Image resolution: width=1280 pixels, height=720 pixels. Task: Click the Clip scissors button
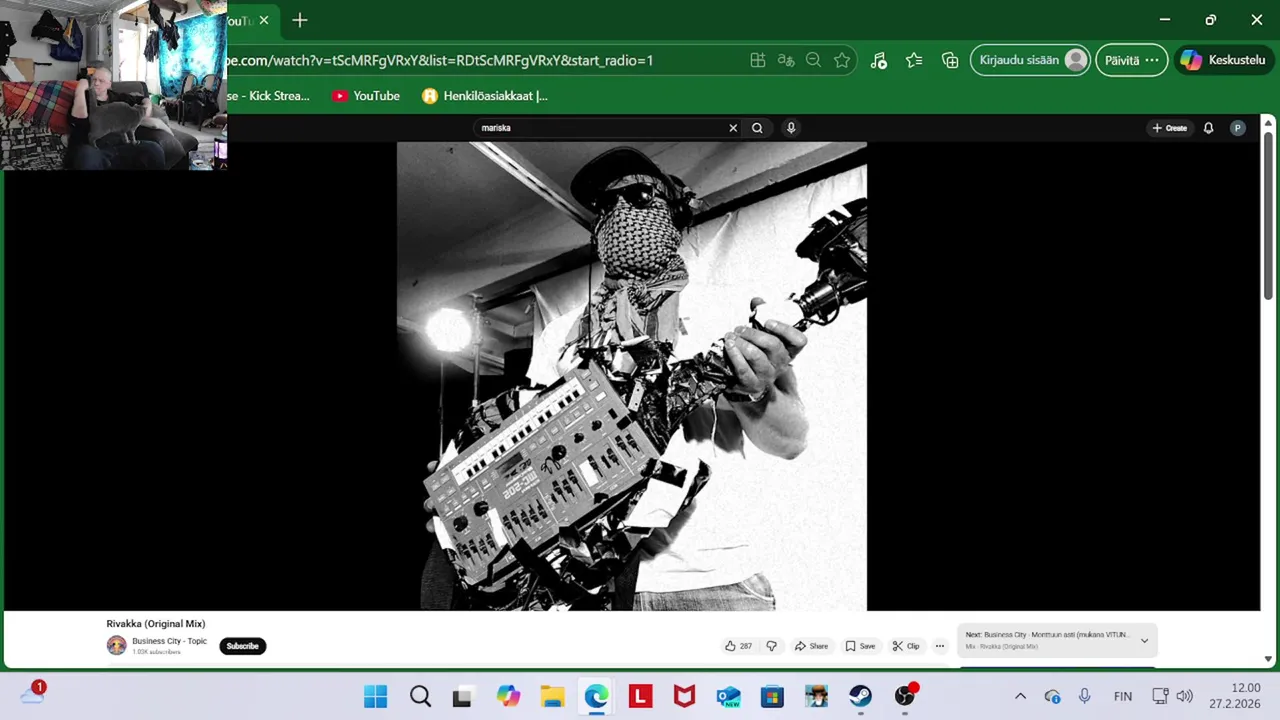click(906, 646)
